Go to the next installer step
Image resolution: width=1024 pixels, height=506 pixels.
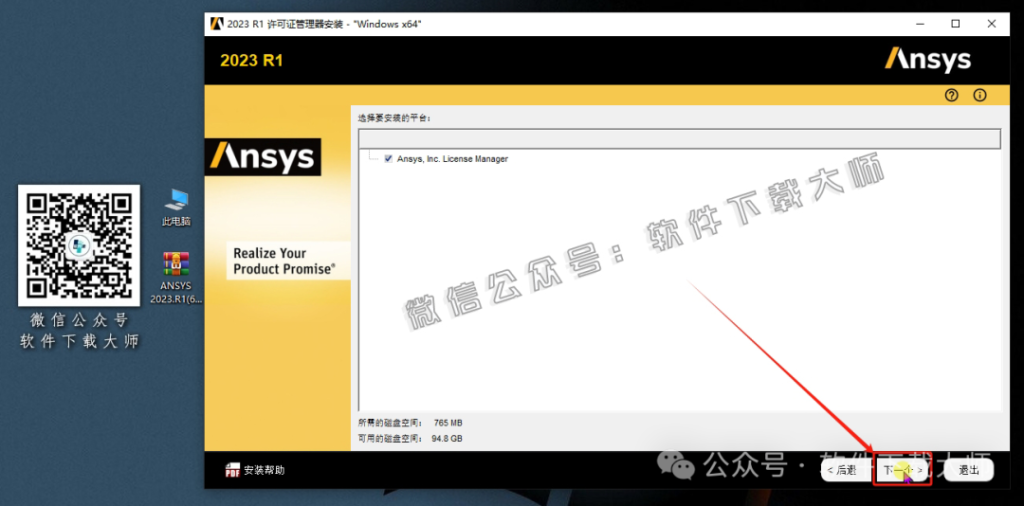[x=903, y=470]
